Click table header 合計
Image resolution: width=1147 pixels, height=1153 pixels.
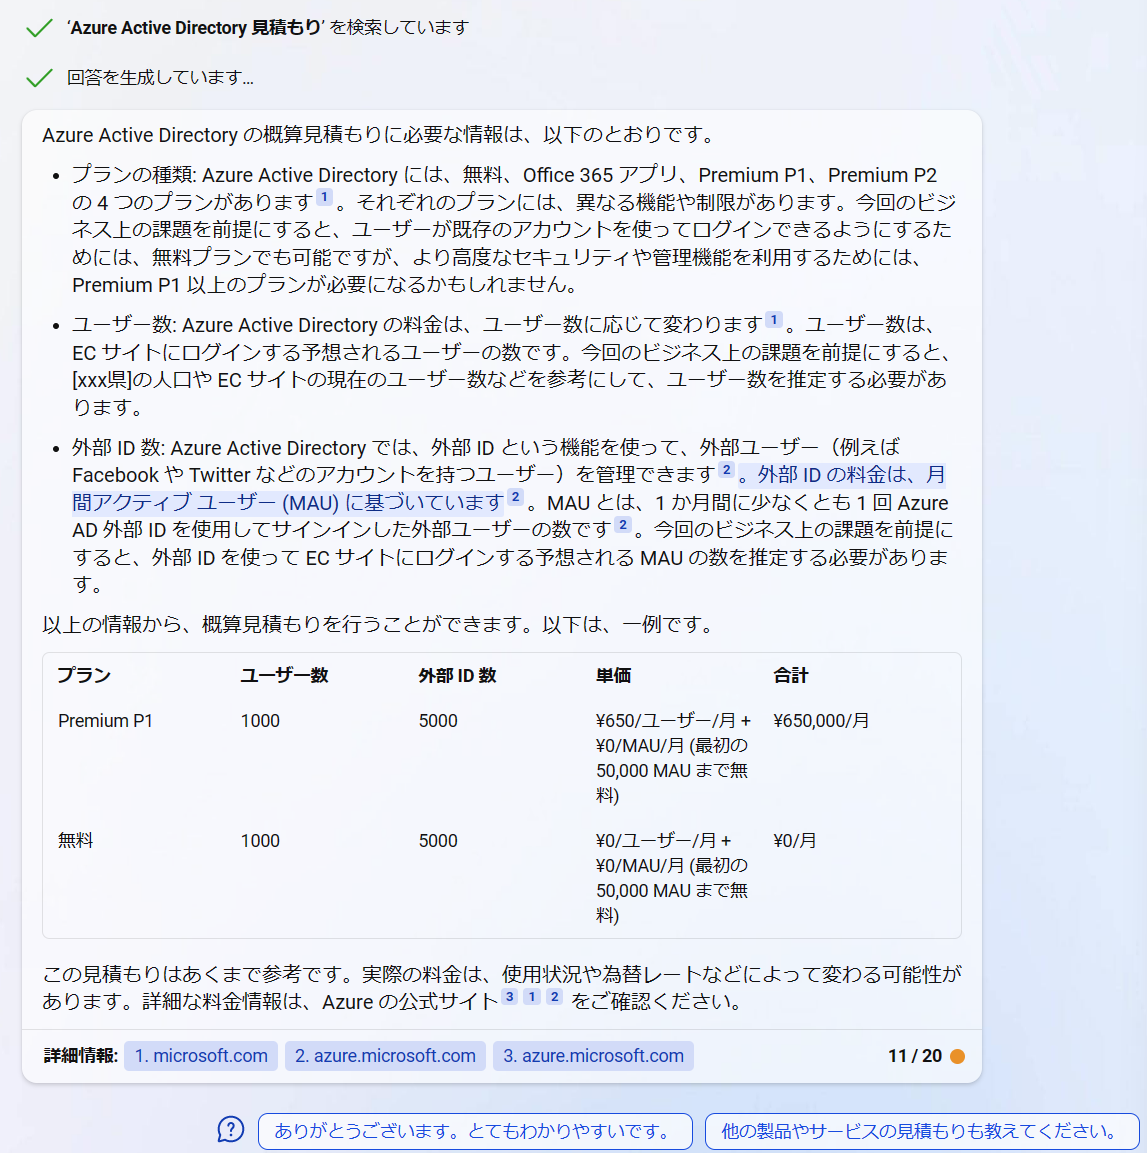point(791,675)
